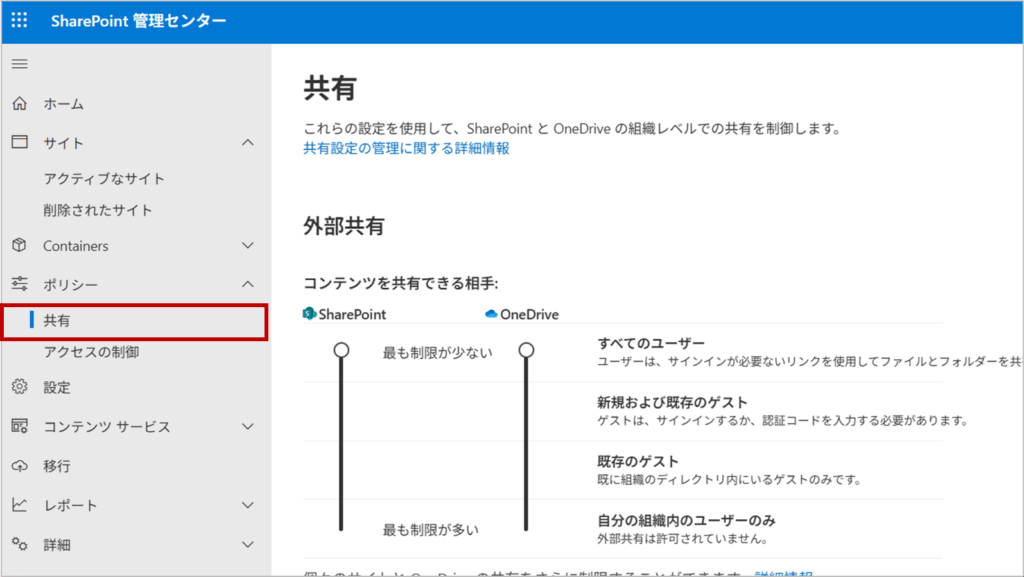Click the 最も制限が多い label
This screenshot has width=1024, height=577.
[430, 529]
